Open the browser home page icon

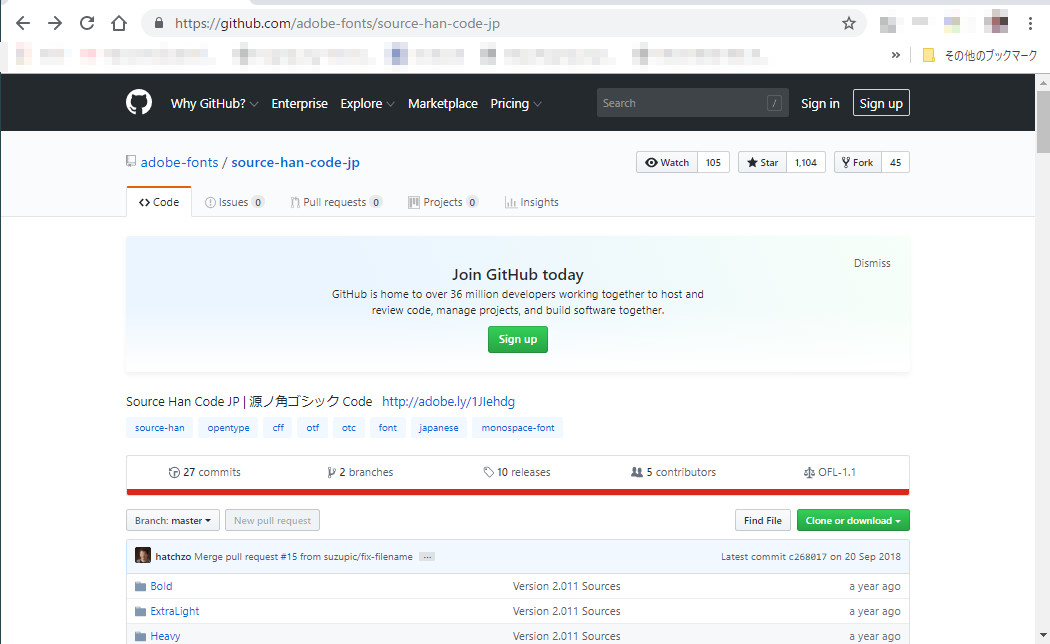pos(119,23)
